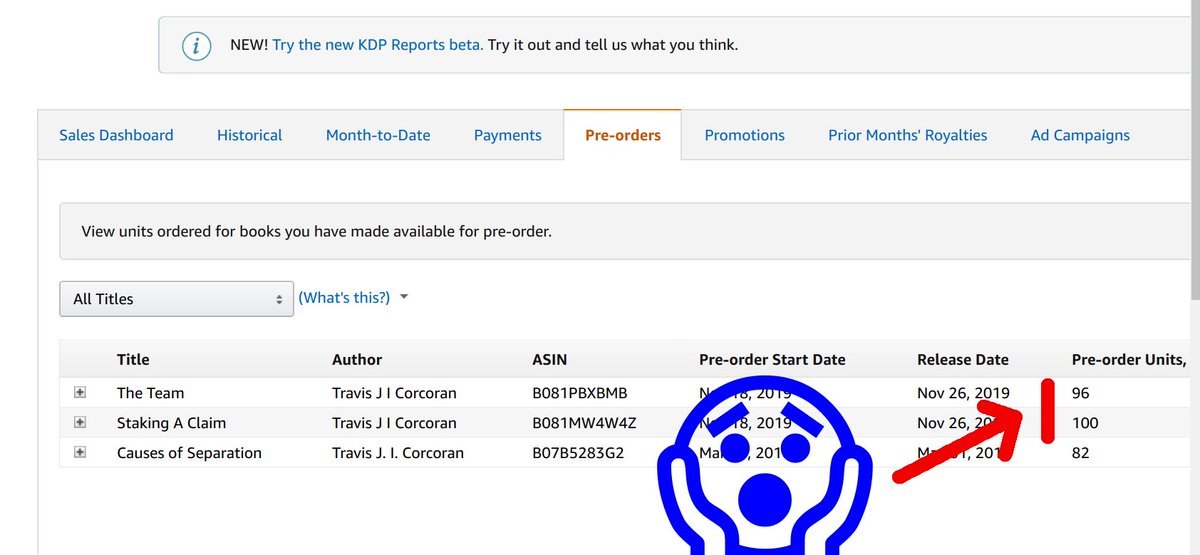Viewport: 1200px width, 555px height.
Task: Expand the Staking A Claim row
Action: [80, 423]
